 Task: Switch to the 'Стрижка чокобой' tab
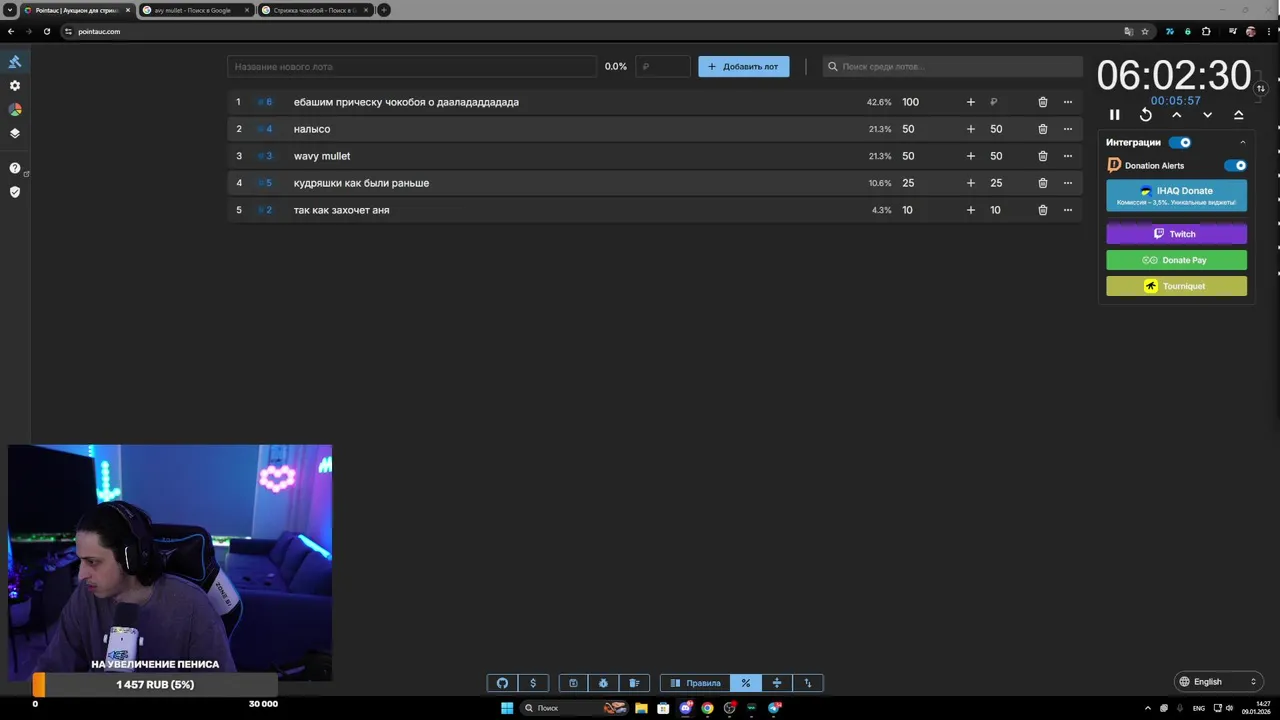coord(315,10)
